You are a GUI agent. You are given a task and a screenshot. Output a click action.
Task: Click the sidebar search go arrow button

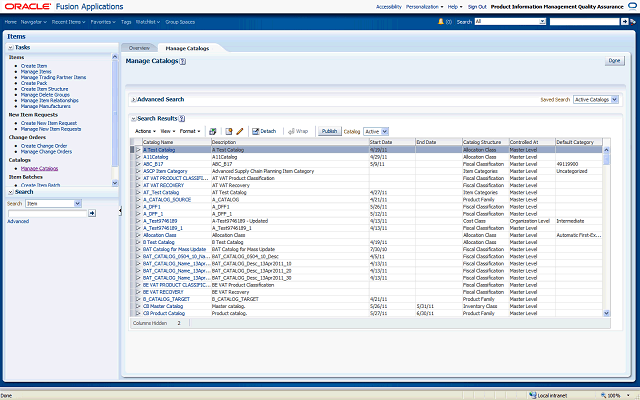point(92,213)
